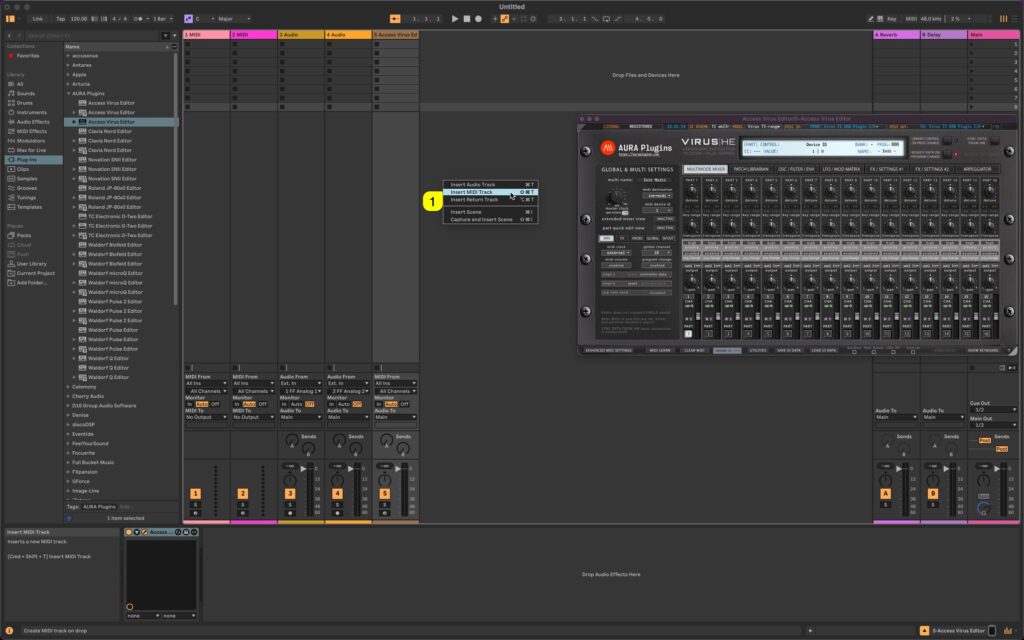Enable MIDI mapping mode with the MIDI icon
Viewport: 1024px width, 640px height.
coord(911,17)
